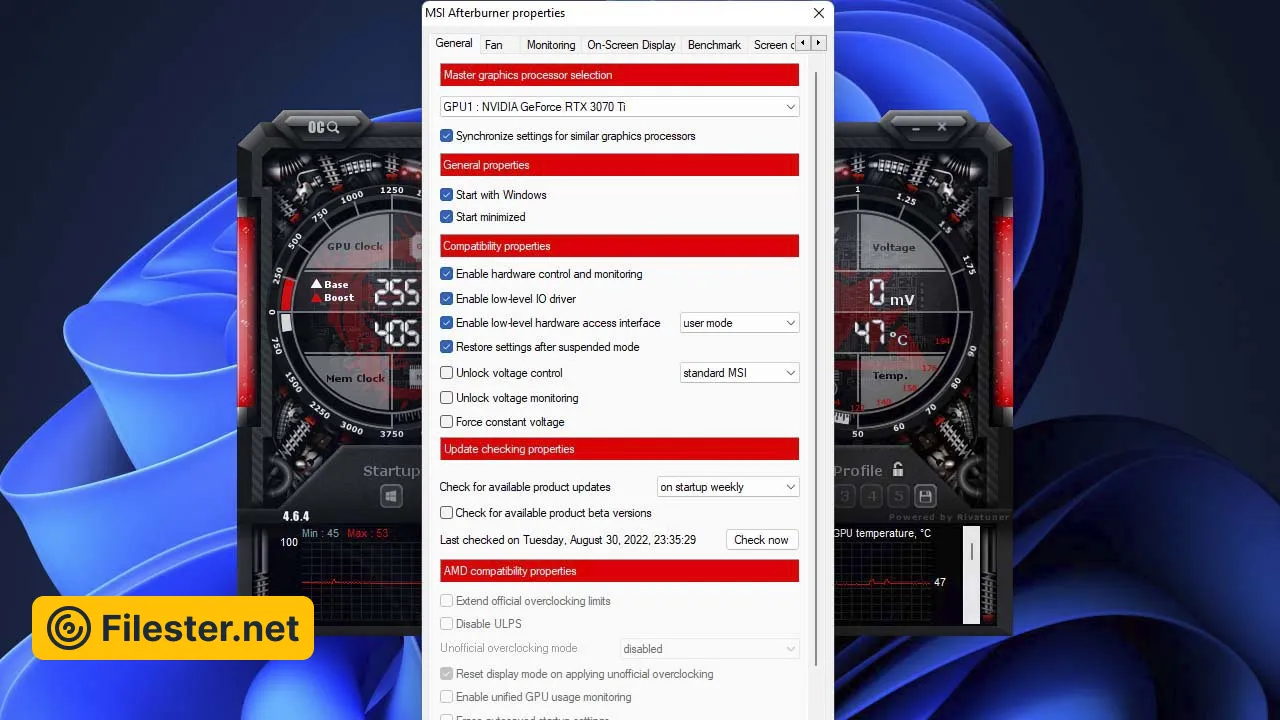
Task: Switch to the Monitoring tab
Action: point(550,45)
